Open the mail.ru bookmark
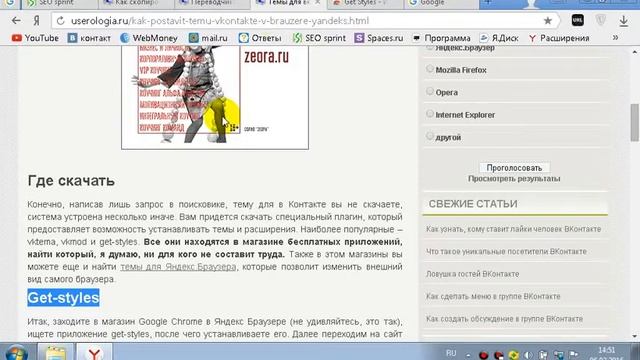640x360 pixels. coord(208,38)
